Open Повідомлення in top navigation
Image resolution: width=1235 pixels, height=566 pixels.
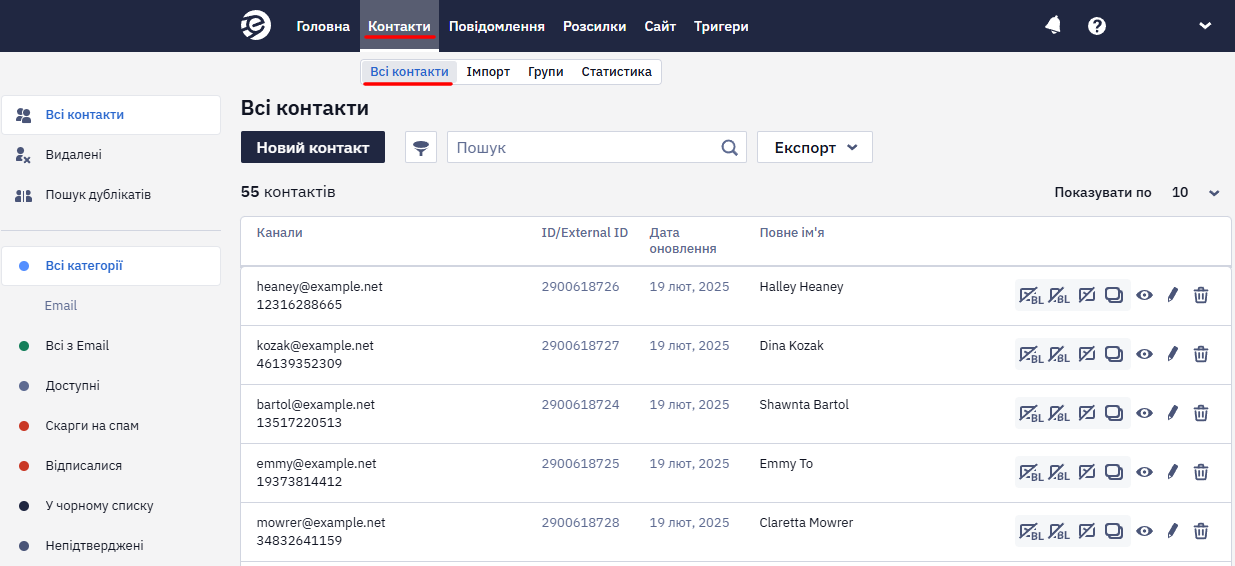point(497,26)
